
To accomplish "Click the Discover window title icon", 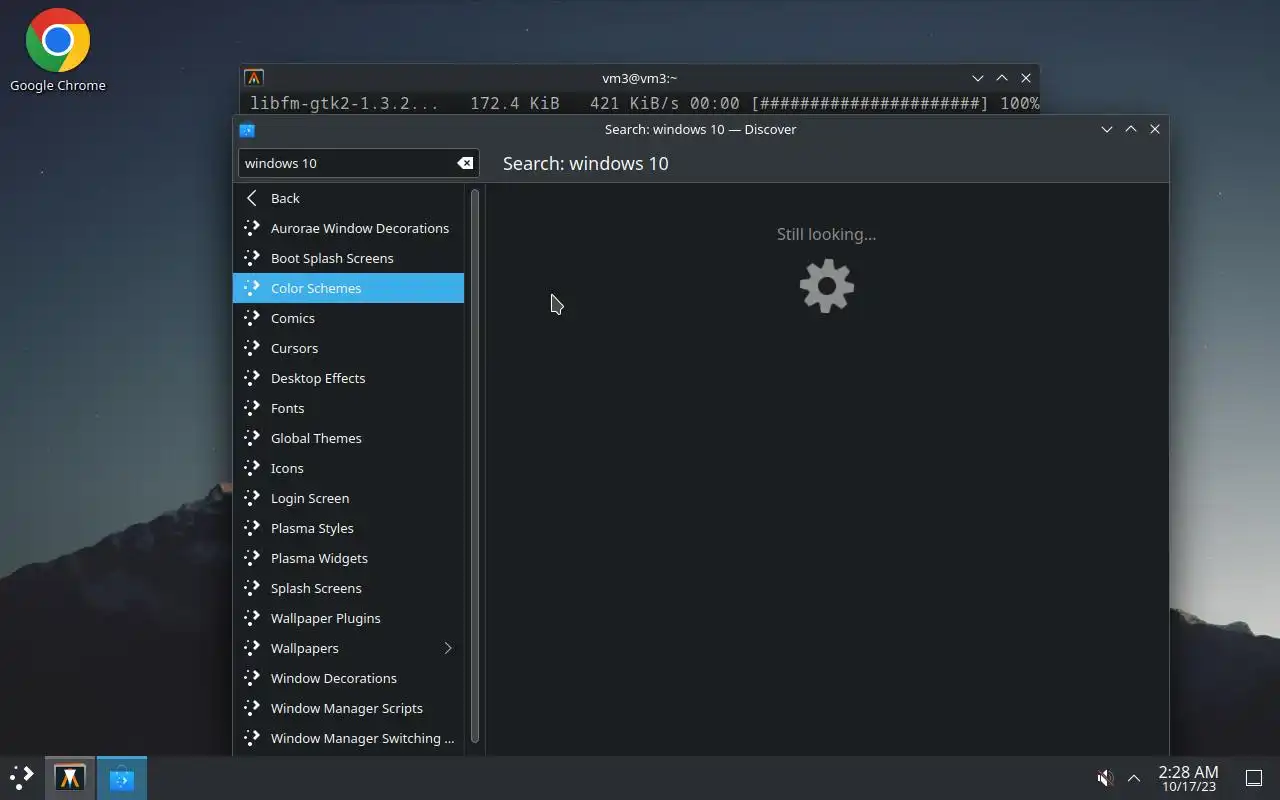I will pyautogui.click(x=247, y=130).
